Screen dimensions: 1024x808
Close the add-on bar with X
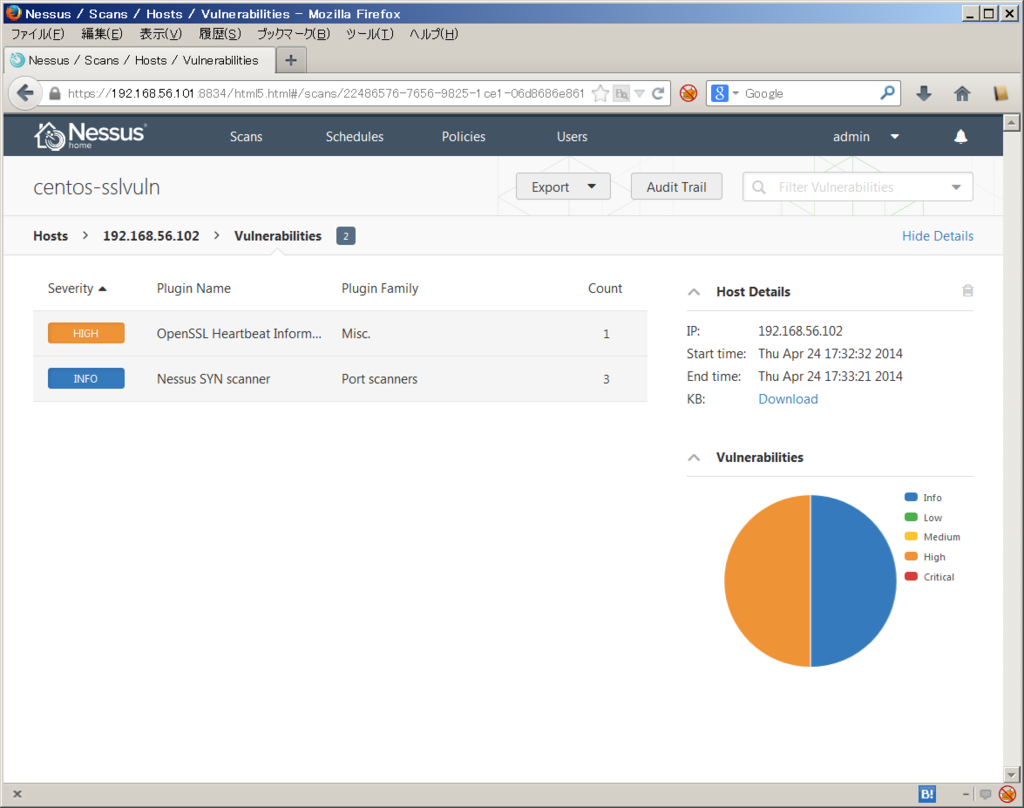(17, 794)
